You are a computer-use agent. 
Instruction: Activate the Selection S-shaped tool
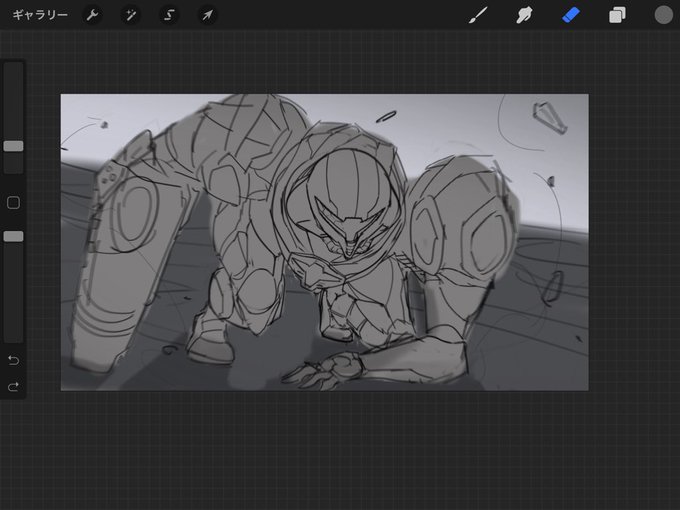169,15
